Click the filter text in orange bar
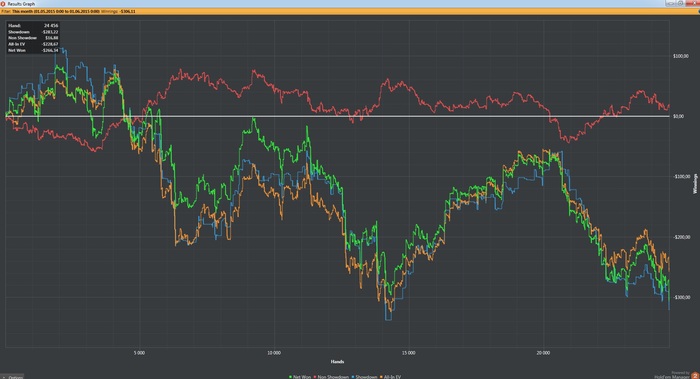 [x=50, y=11]
